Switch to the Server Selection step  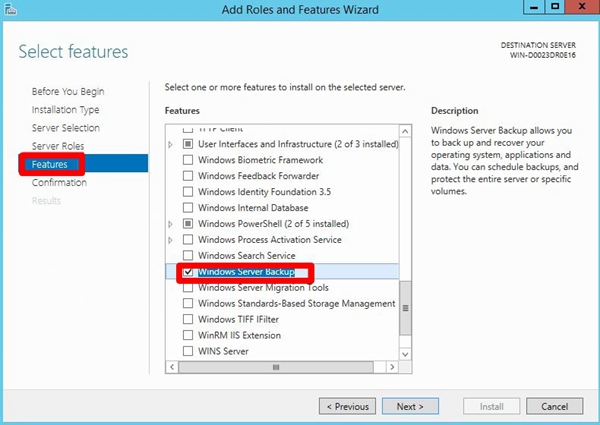(66, 128)
